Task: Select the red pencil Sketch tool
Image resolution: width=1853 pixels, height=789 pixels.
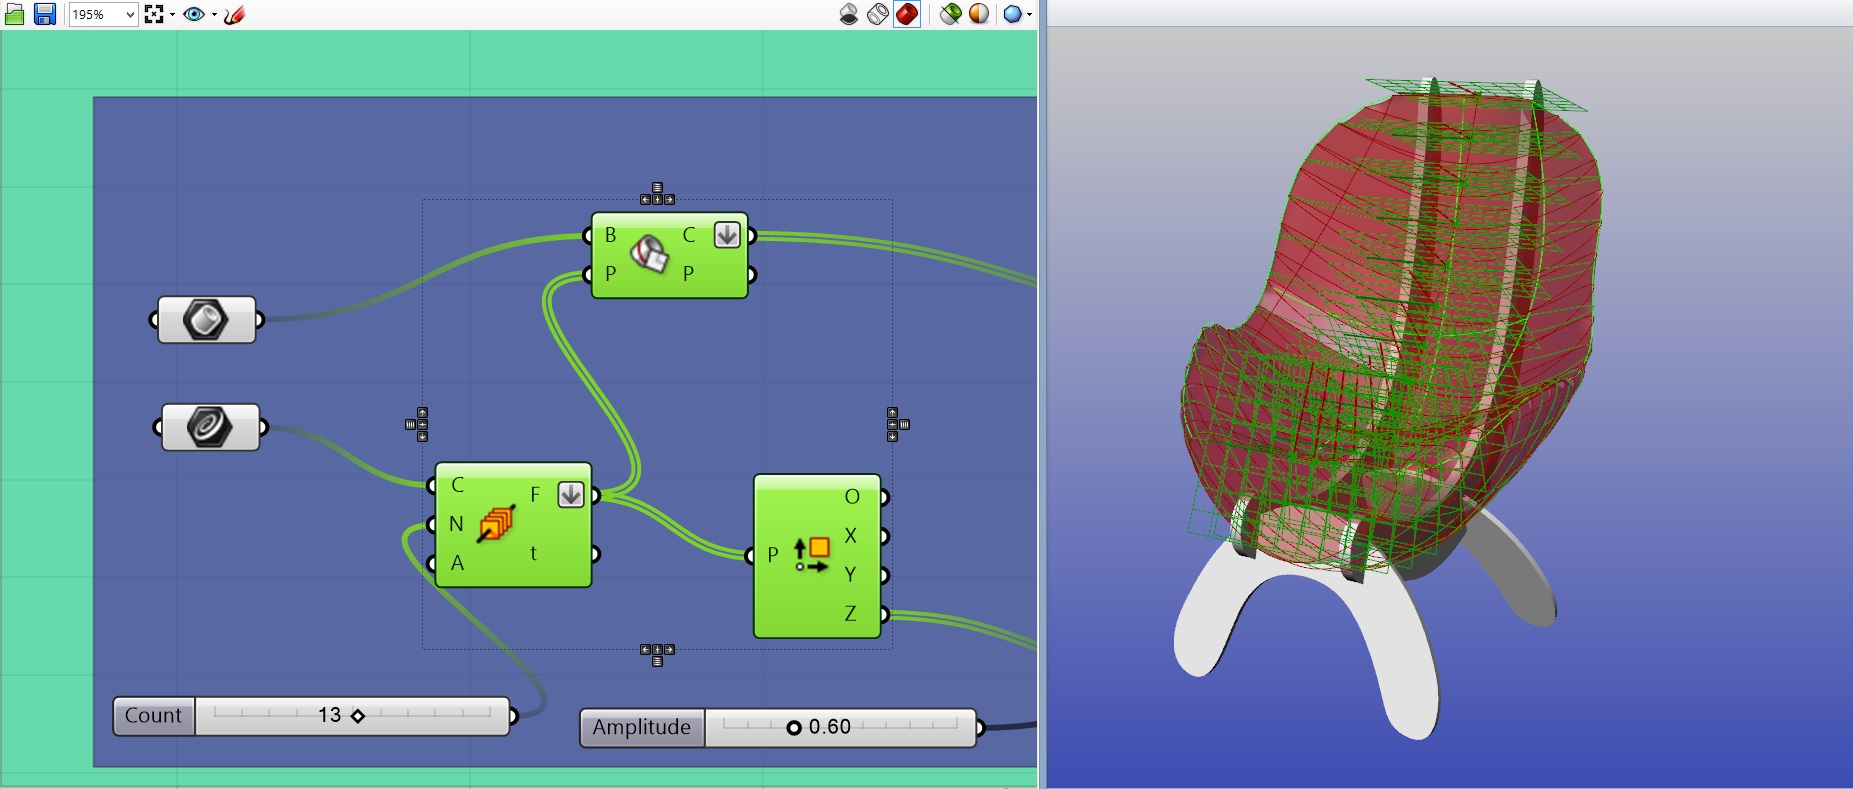Action: coord(234,14)
